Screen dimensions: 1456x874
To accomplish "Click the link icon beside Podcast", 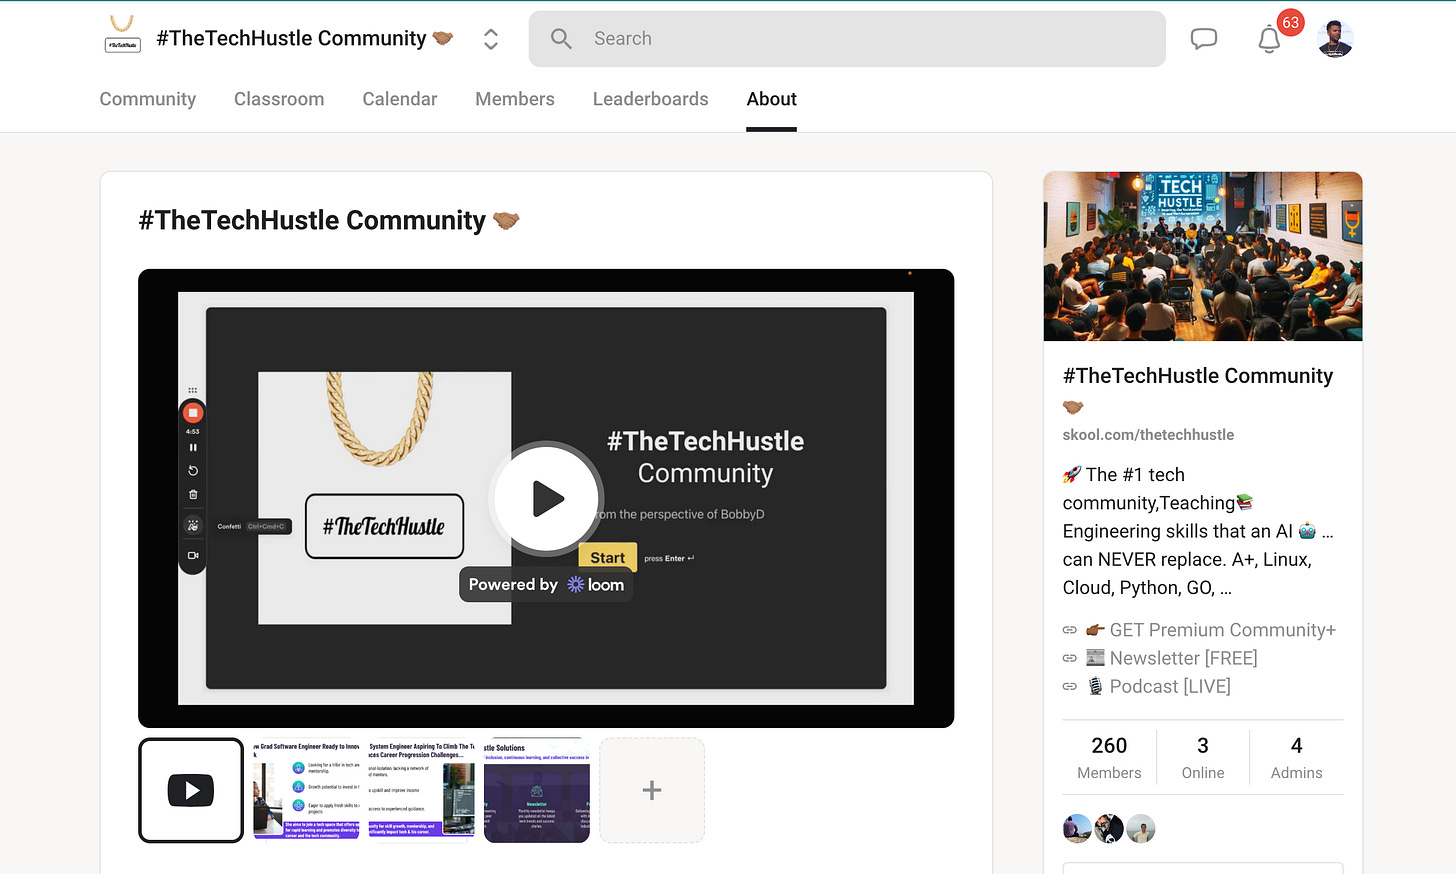I will click(x=1070, y=686).
